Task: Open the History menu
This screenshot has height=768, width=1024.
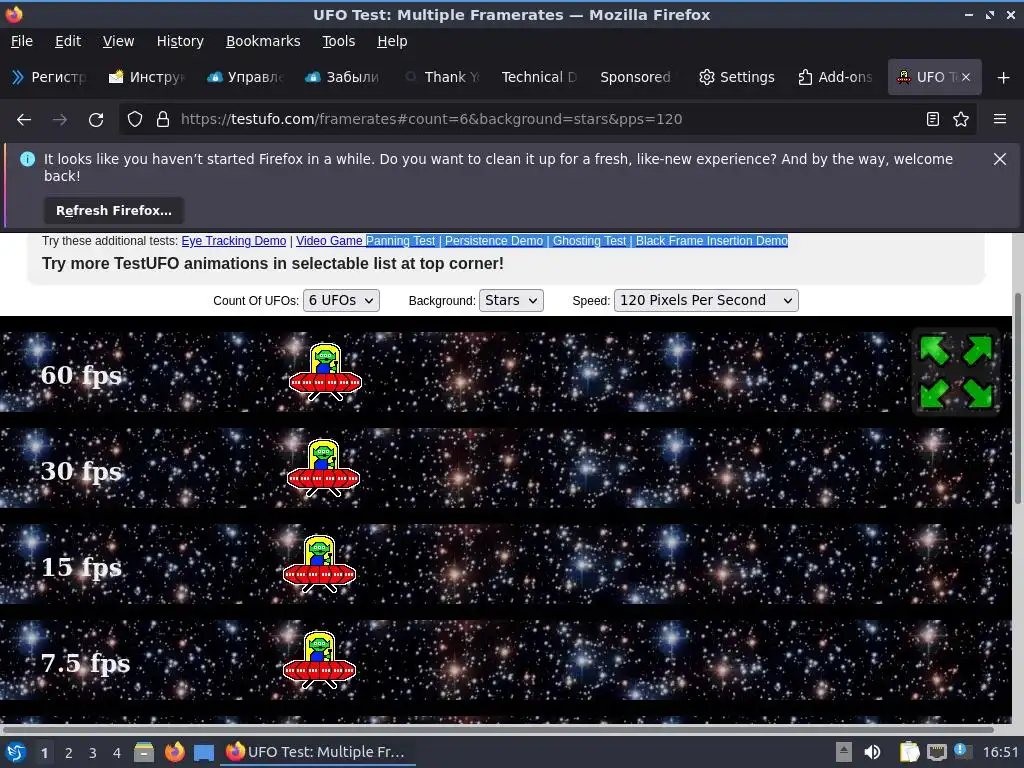Action: pyautogui.click(x=180, y=41)
